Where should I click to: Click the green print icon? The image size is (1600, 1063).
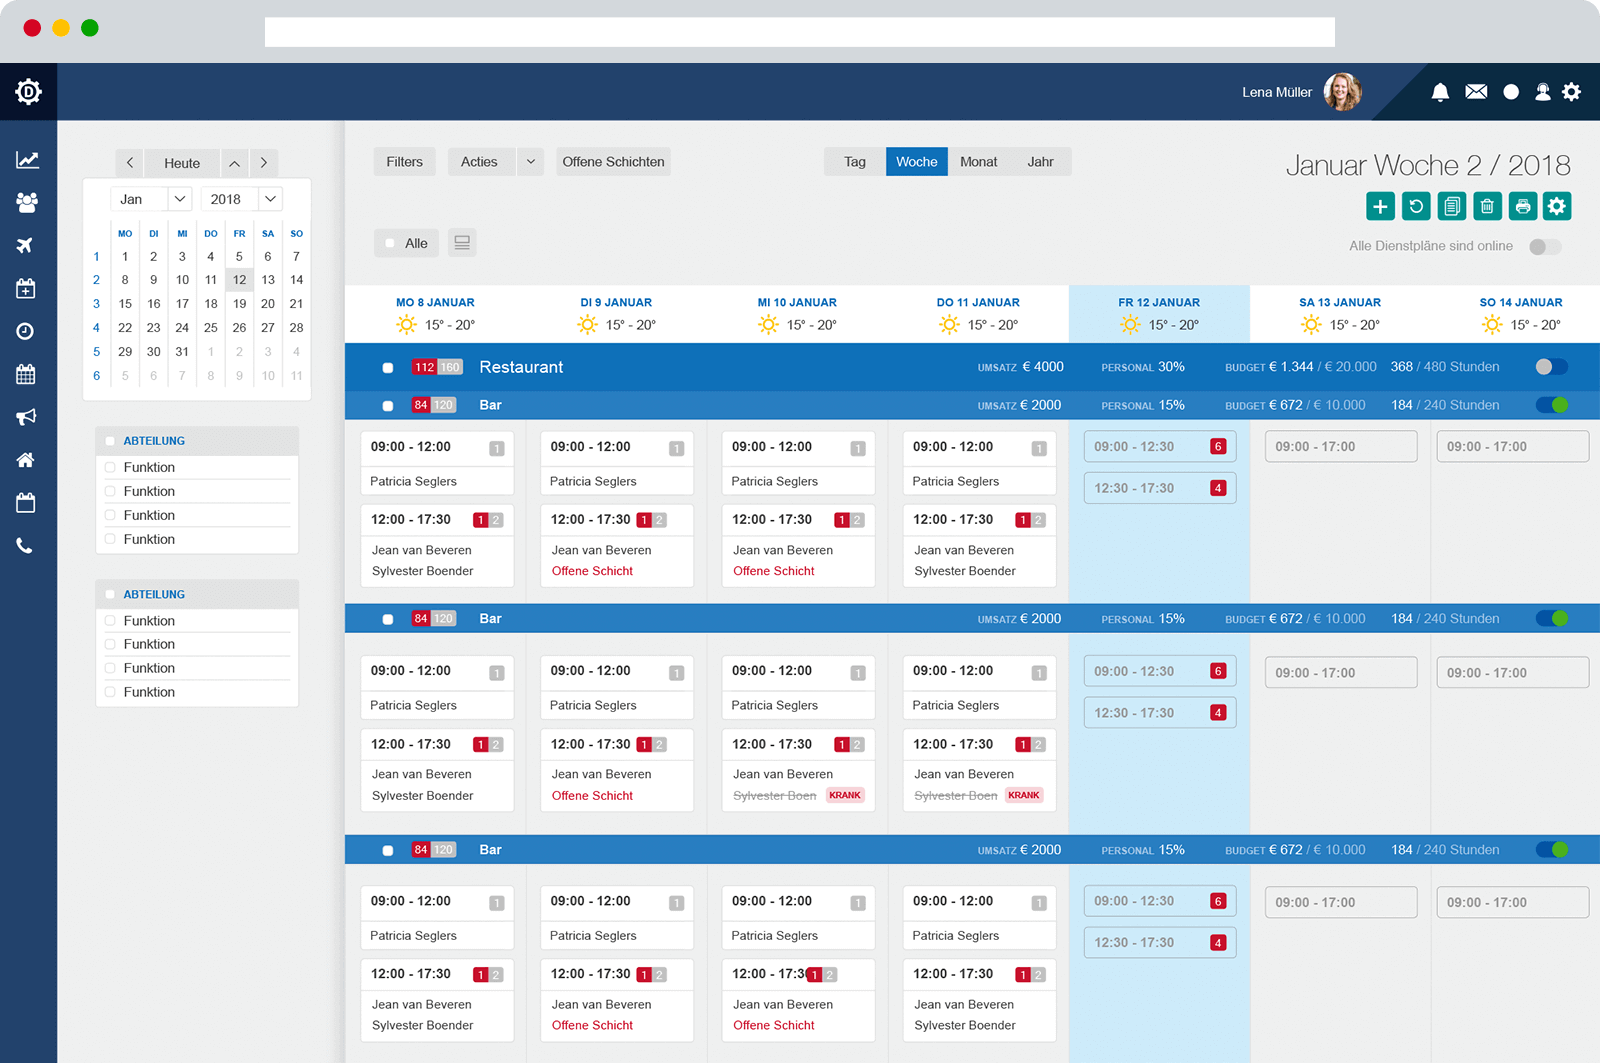coord(1522,206)
